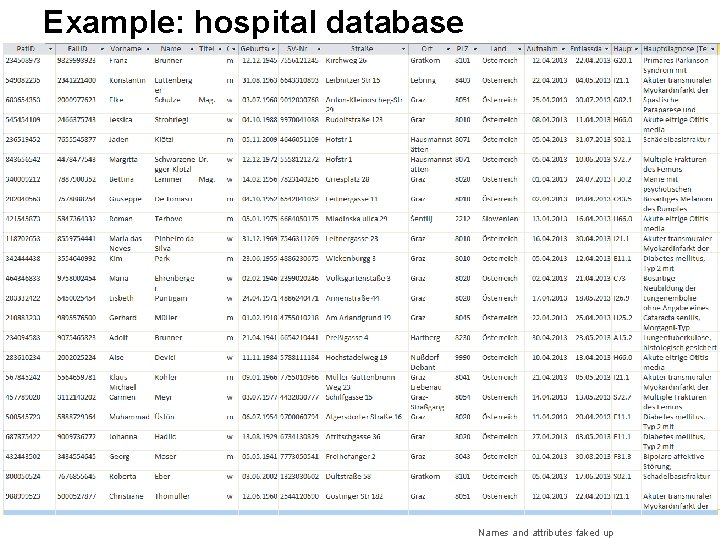Click the Name cell 'Hadtic'

pos(165,437)
